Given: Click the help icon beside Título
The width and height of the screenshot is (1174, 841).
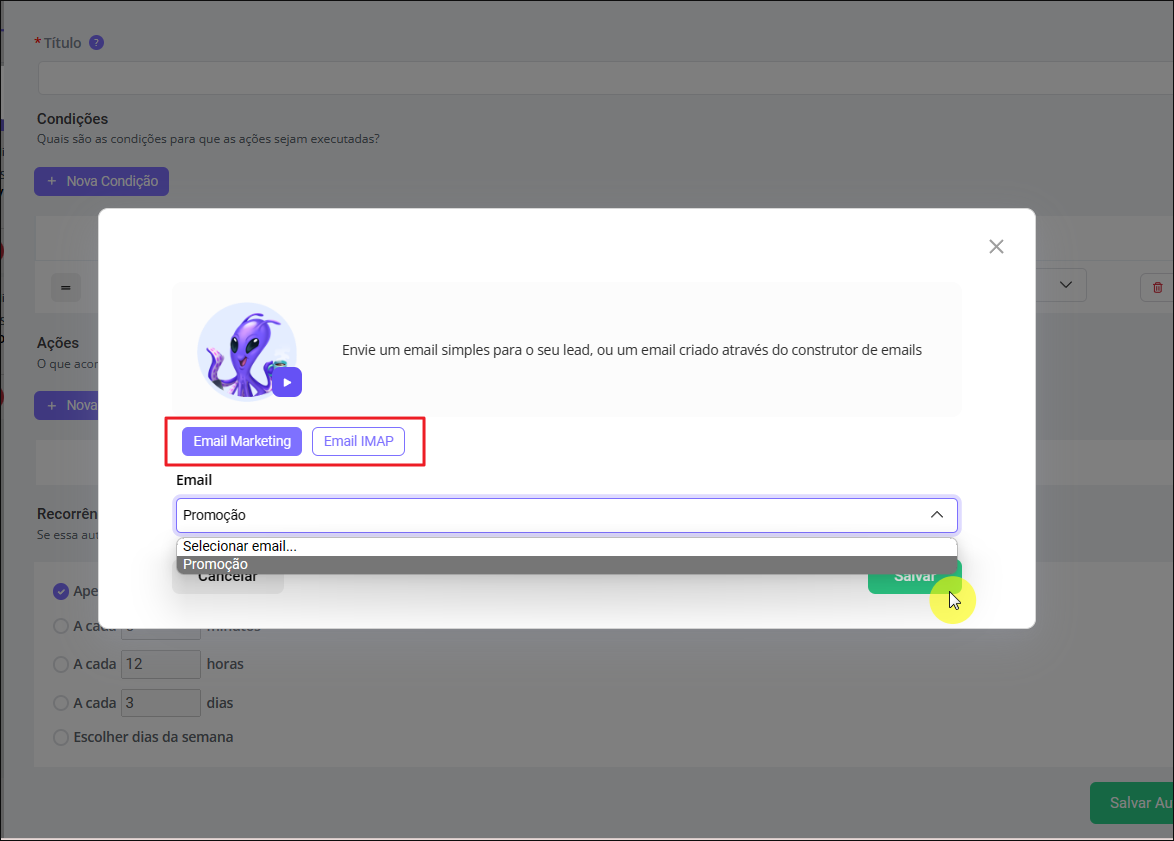Looking at the screenshot, I should pyautogui.click(x=96, y=43).
